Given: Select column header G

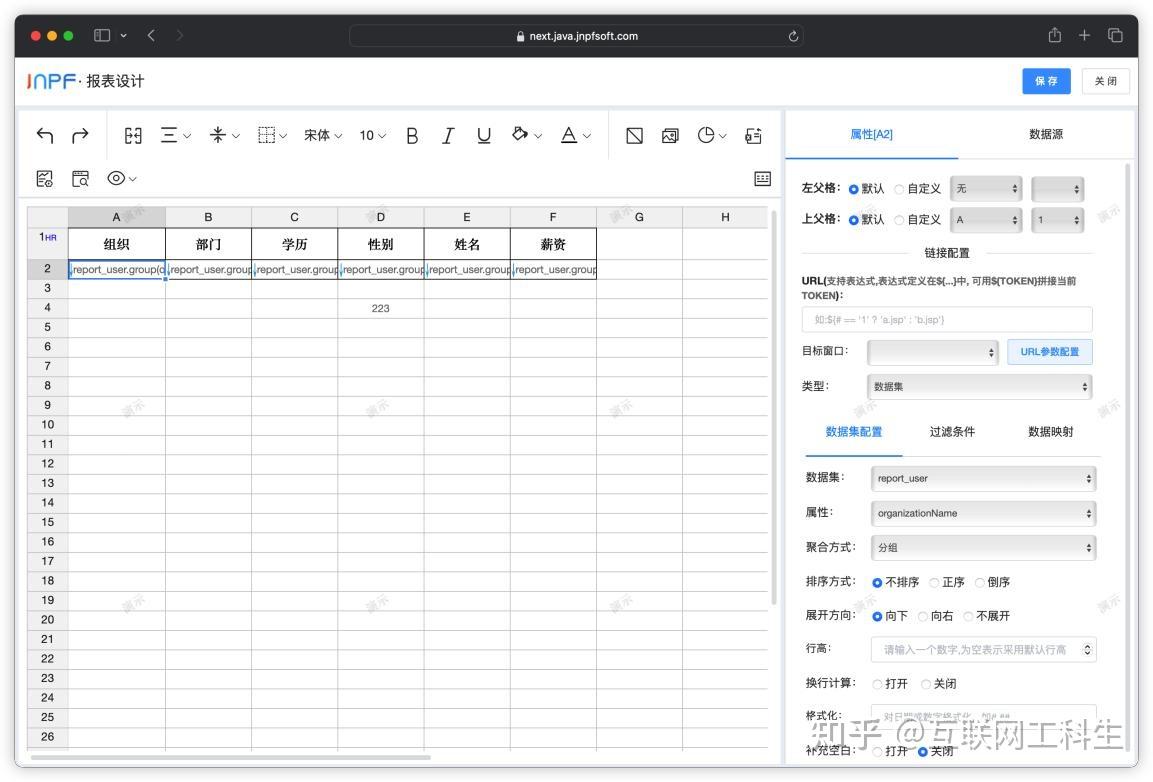Looking at the screenshot, I should click(x=639, y=217).
